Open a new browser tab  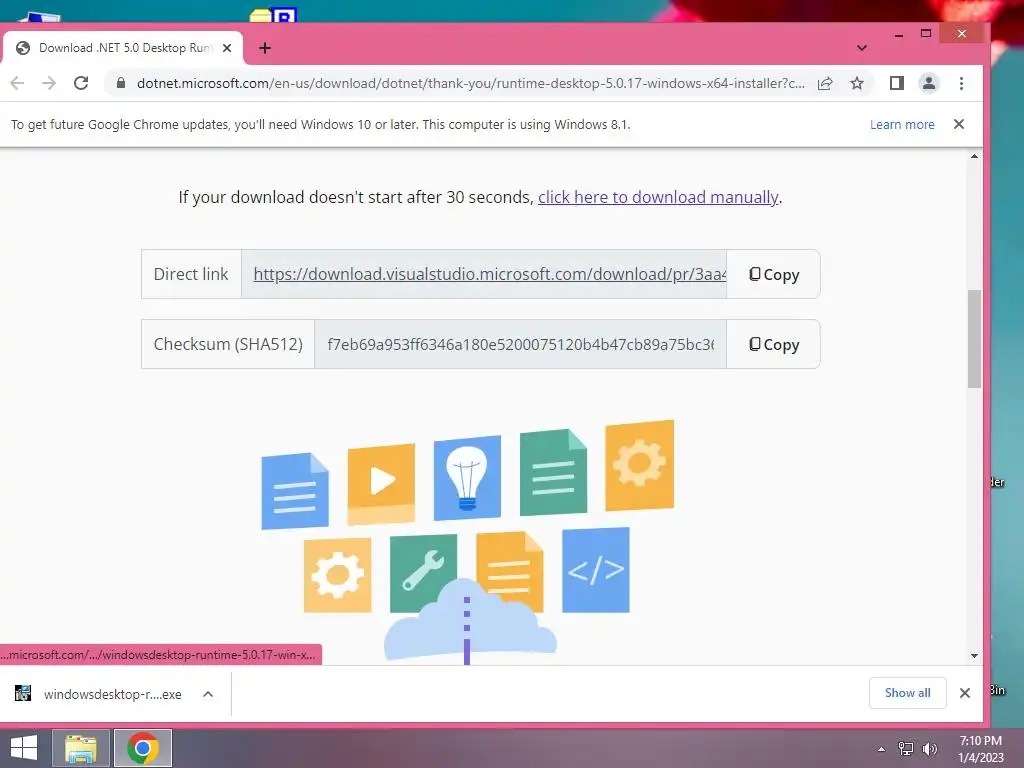tap(264, 48)
